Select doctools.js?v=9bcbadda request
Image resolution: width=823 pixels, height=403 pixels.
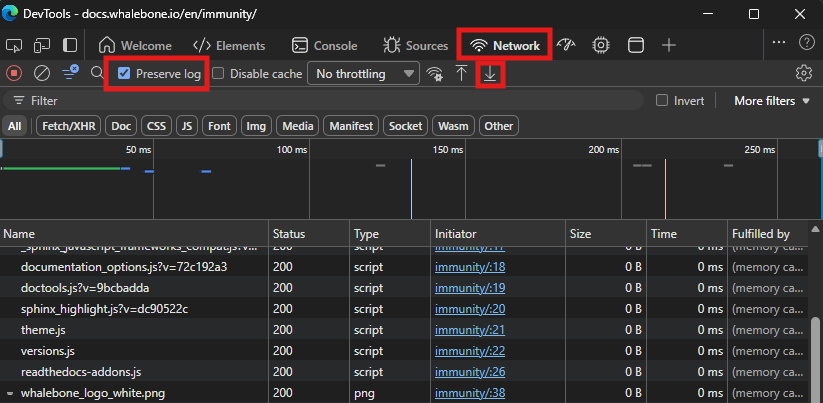pos(404,288)
